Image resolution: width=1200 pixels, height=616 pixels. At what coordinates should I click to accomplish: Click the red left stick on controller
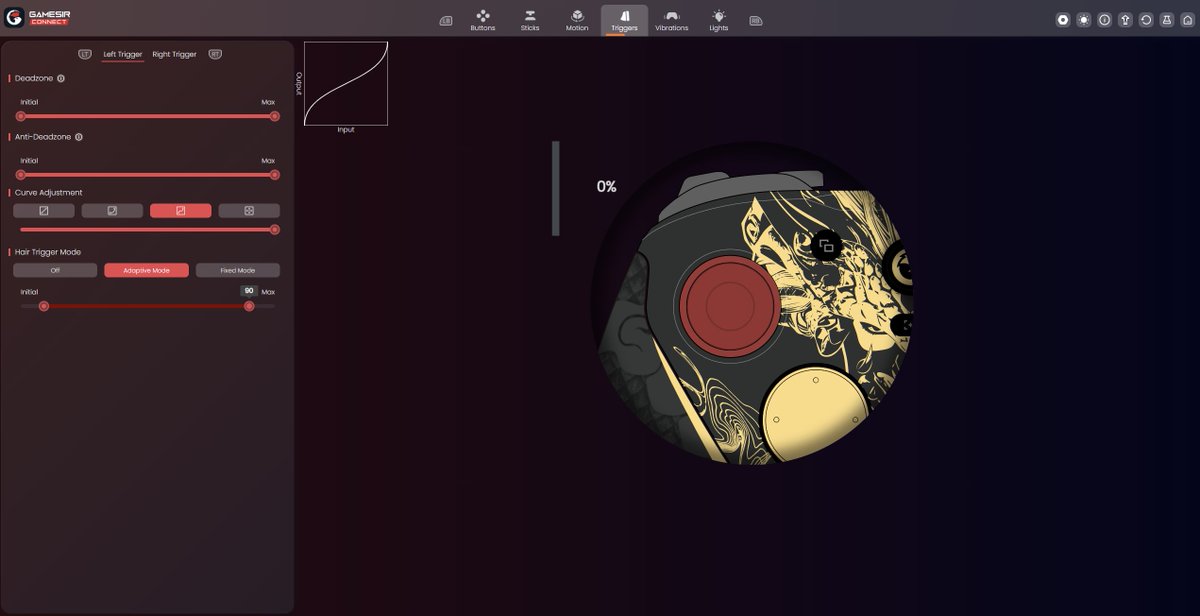tap(729, 306)
